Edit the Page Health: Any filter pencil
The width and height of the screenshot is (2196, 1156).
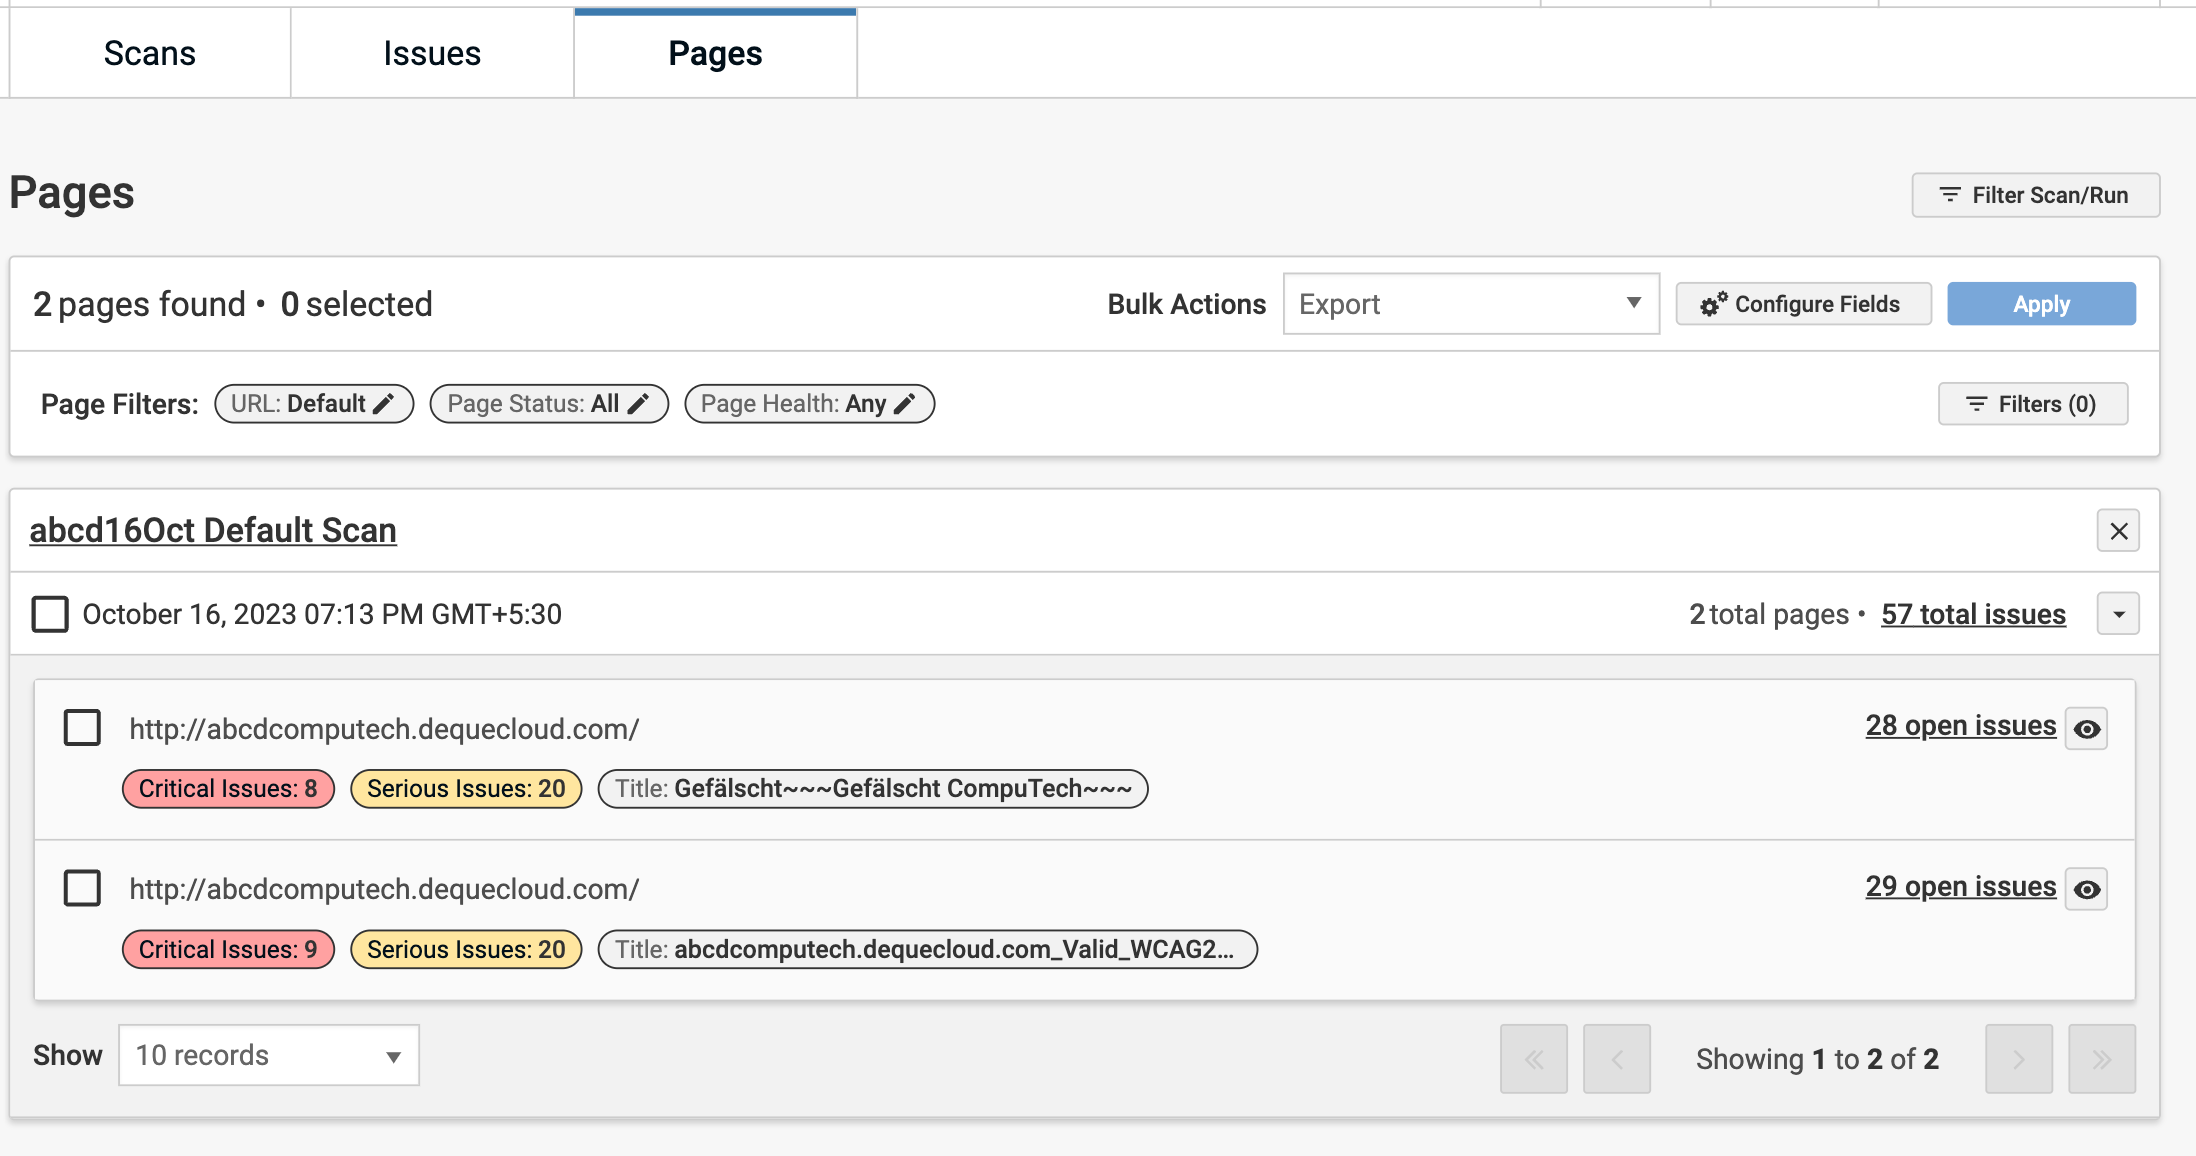(904, 404)
